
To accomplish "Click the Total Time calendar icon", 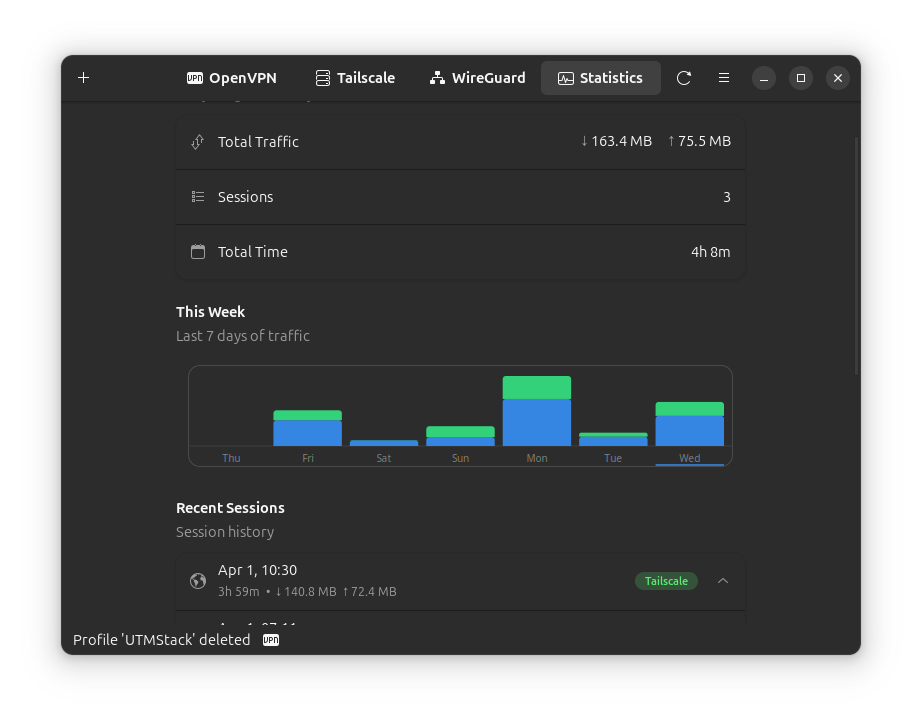I will point(198,252).
